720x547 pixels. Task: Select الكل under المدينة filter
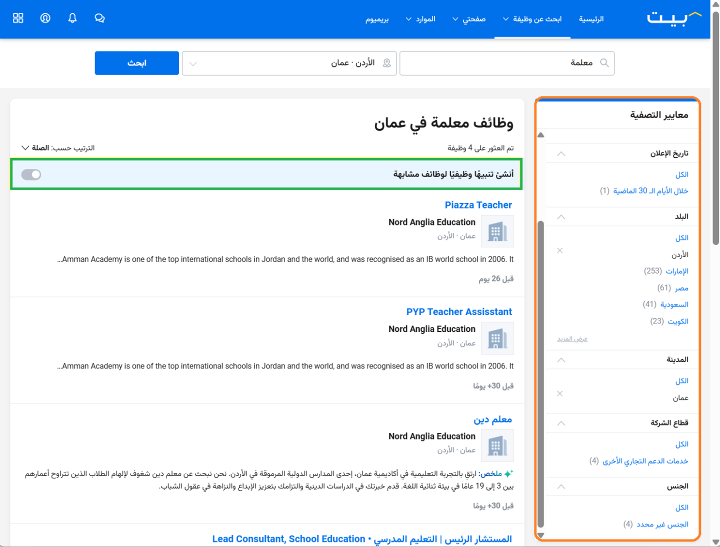coord(682,381)
